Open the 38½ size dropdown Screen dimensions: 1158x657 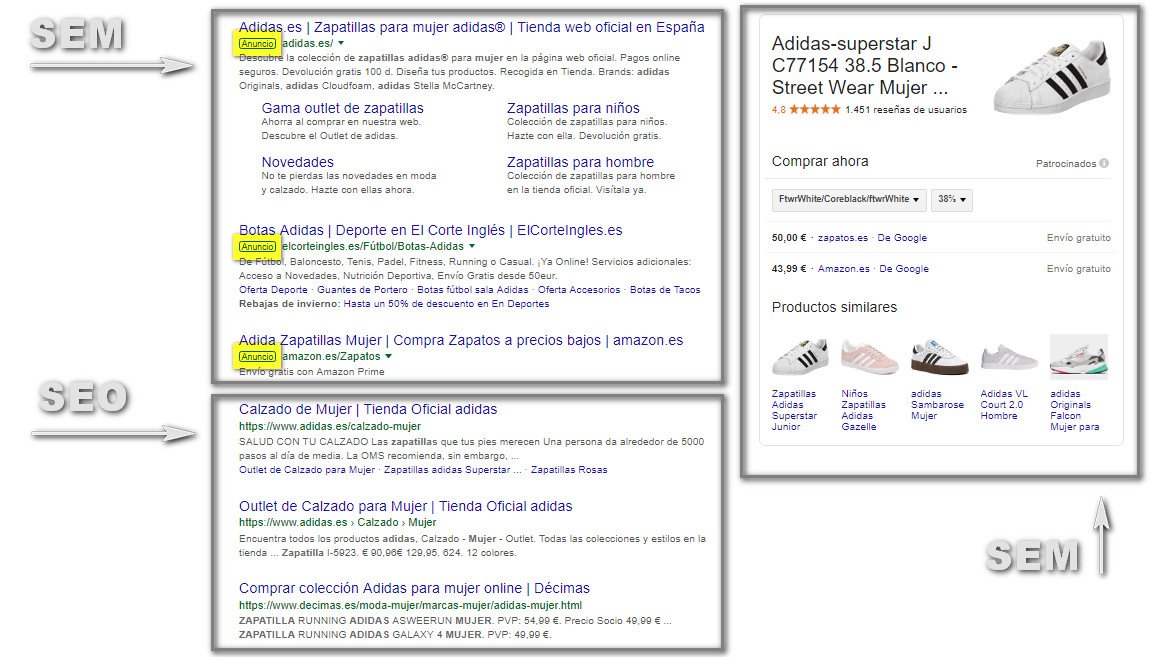pyautogui.click(x=952, y=199)
